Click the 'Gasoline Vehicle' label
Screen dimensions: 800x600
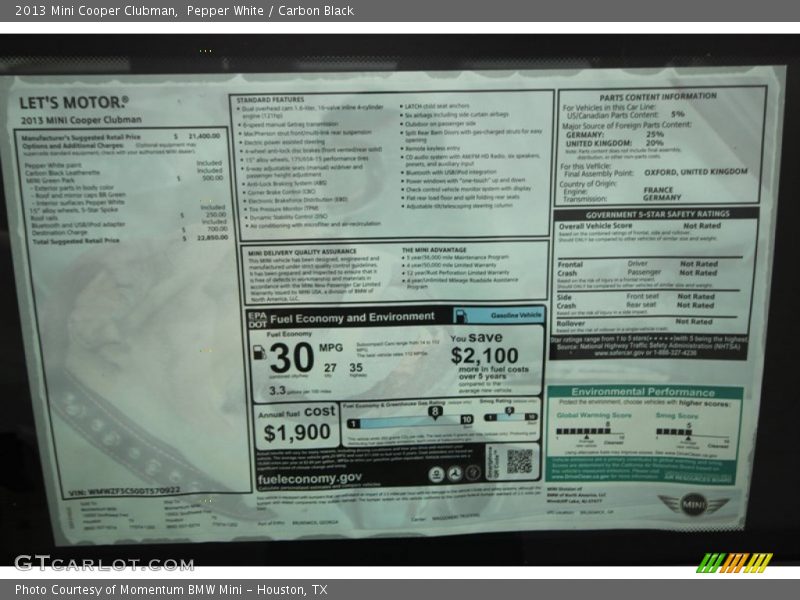[516, 315]
